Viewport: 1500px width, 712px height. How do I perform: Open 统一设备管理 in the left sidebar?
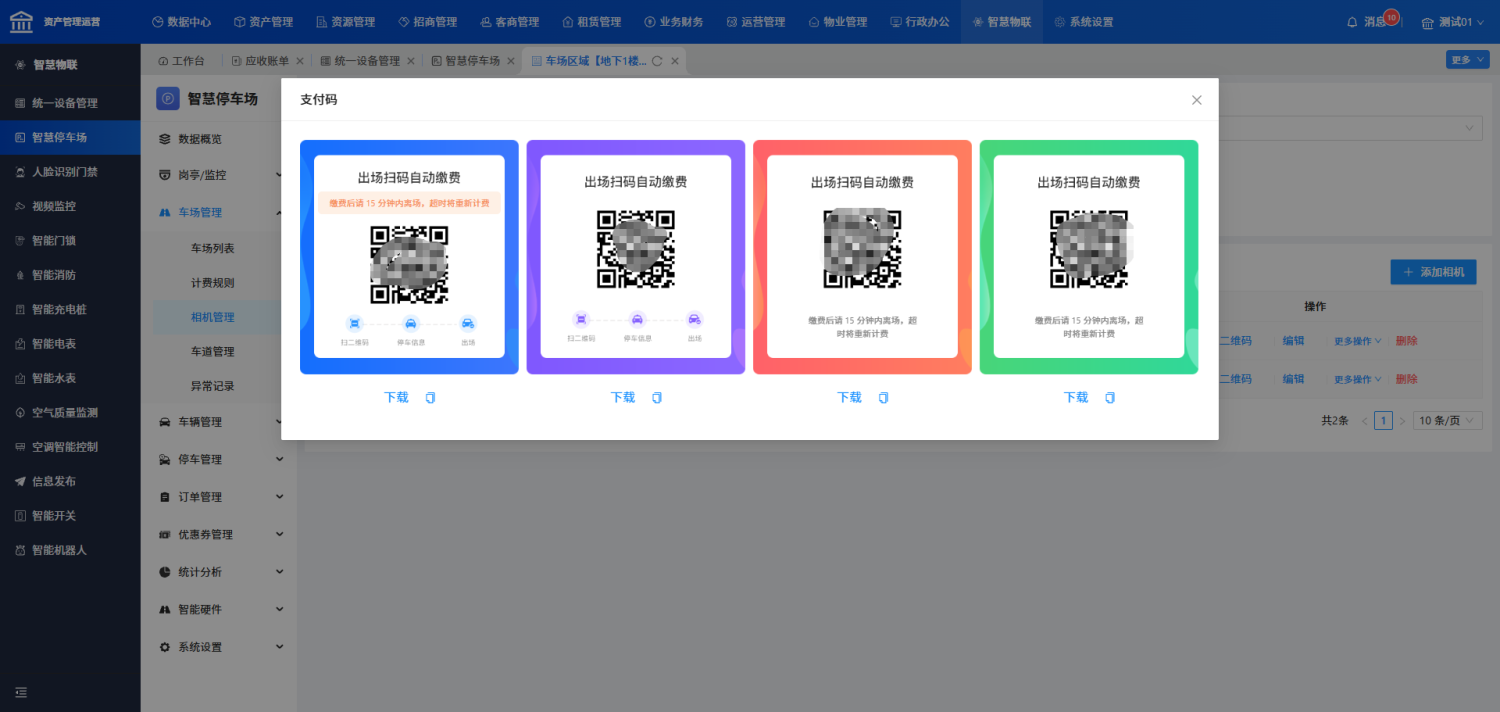[70, 103]
